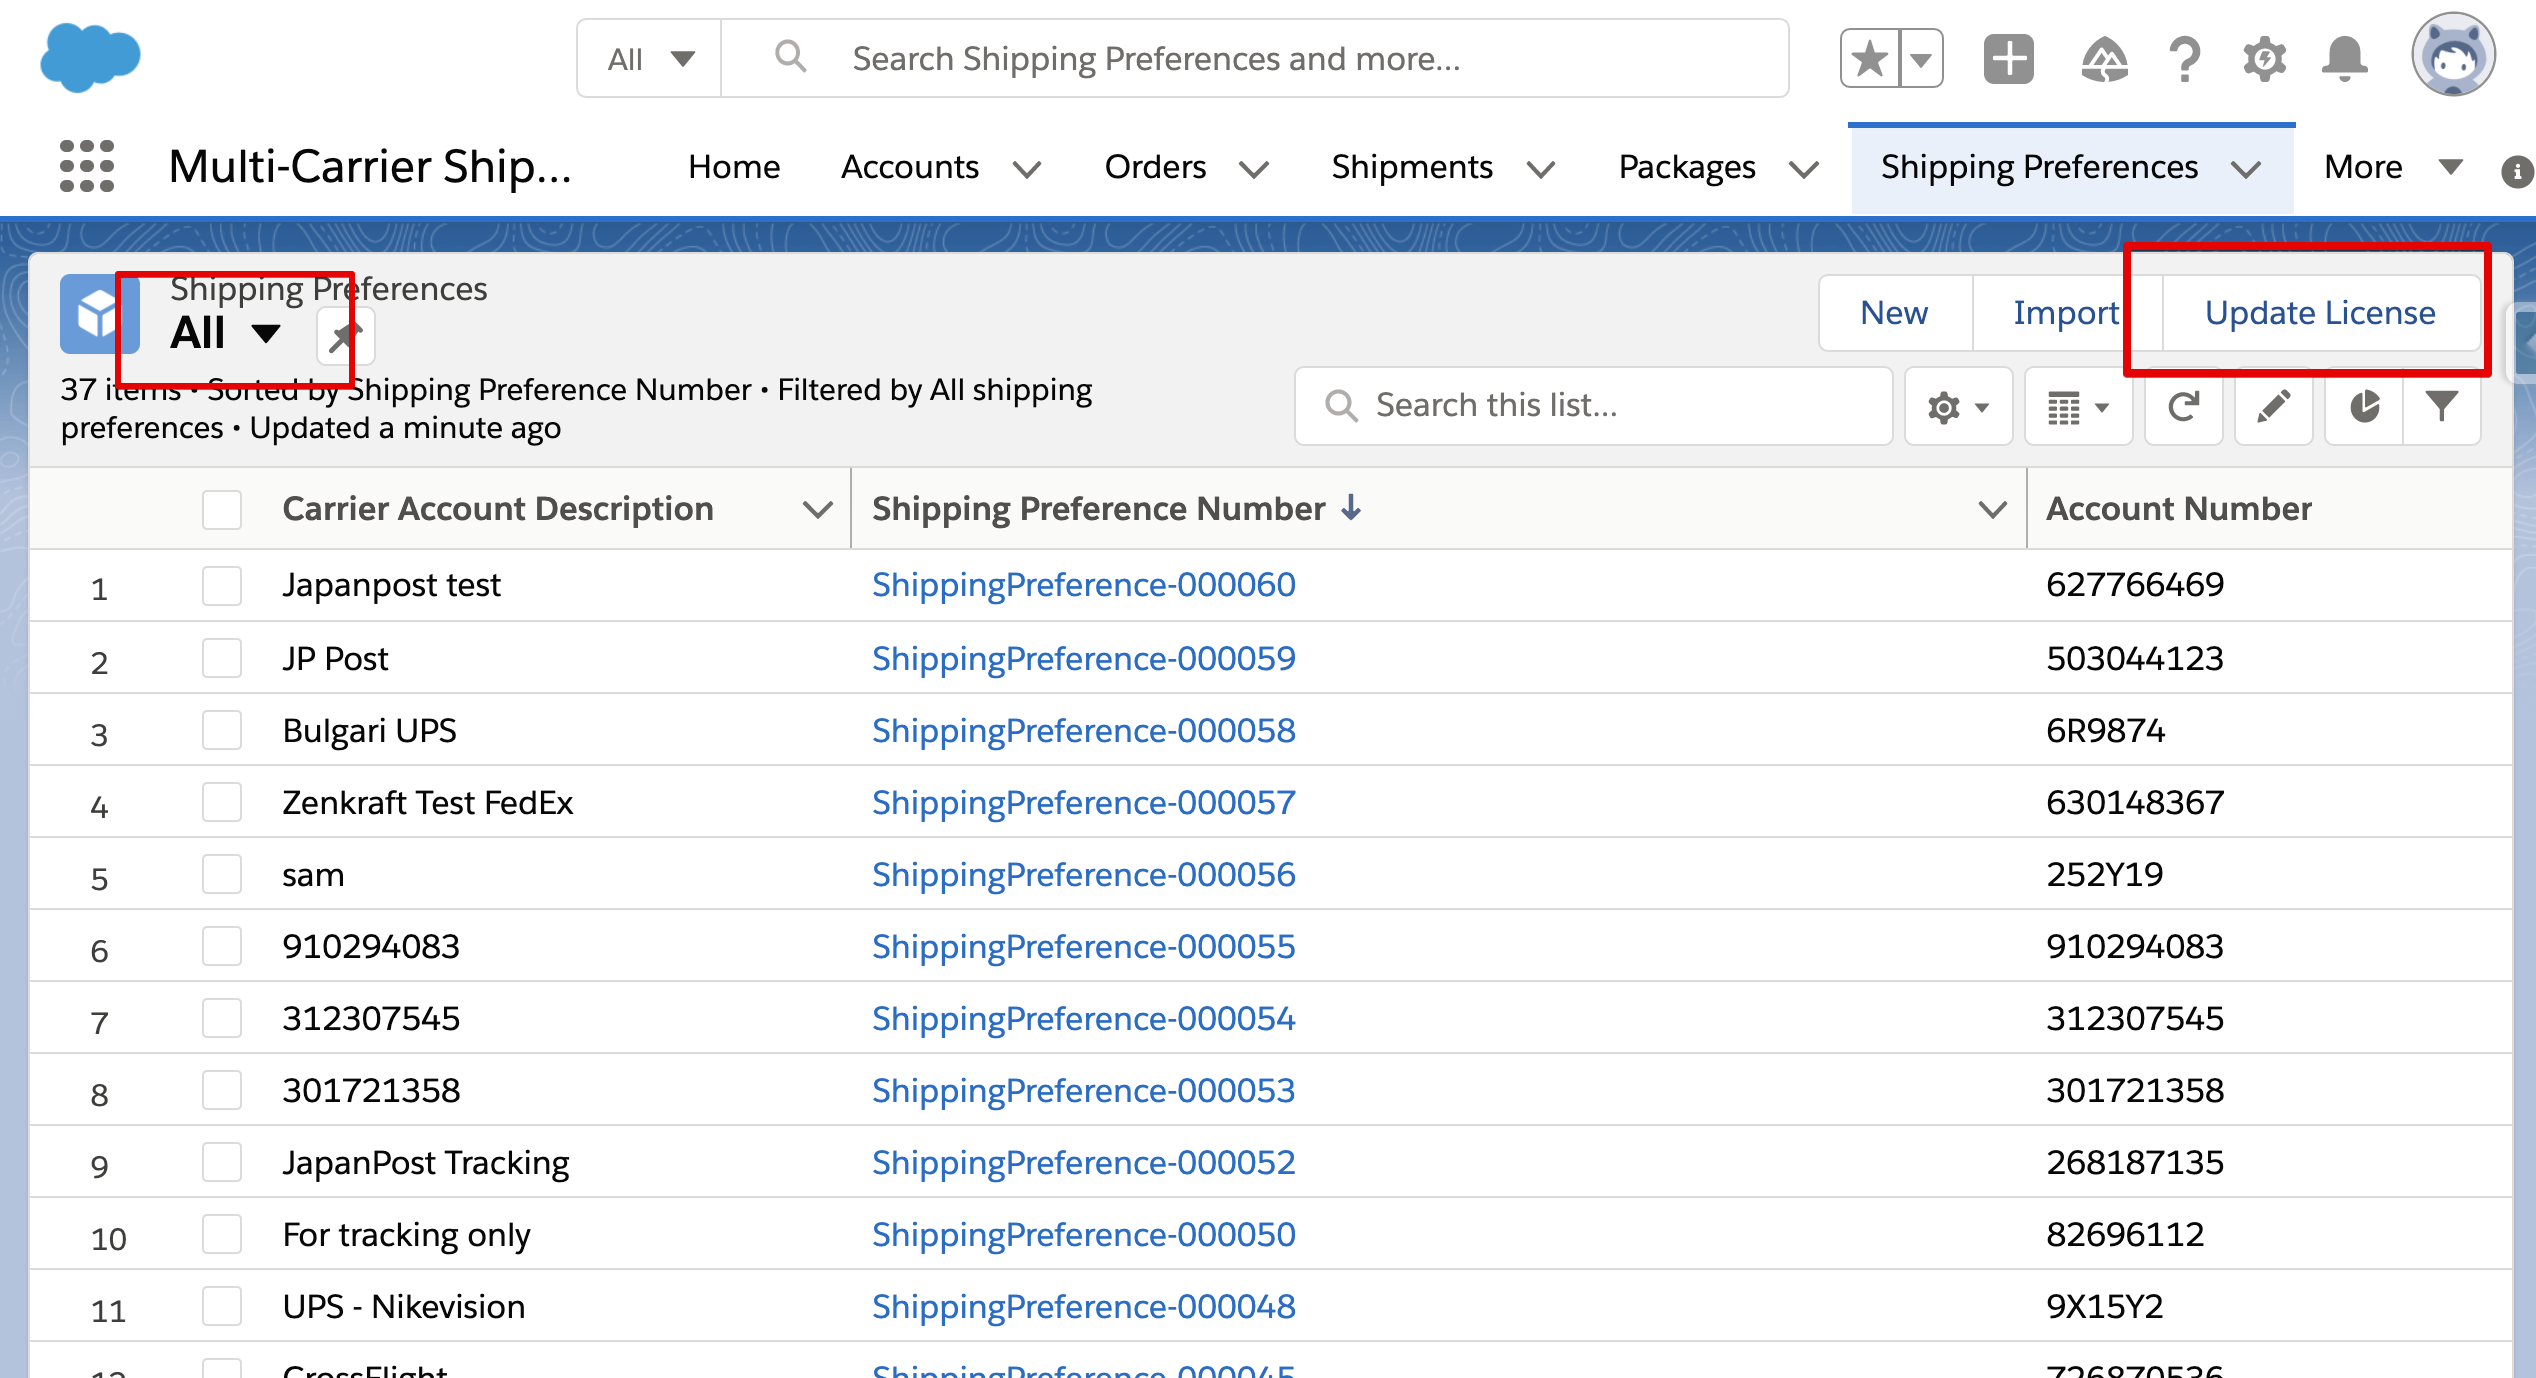2536x1378 pixels.
Task: Click the Salesforce cloud logo
Action: click(90, 58)
